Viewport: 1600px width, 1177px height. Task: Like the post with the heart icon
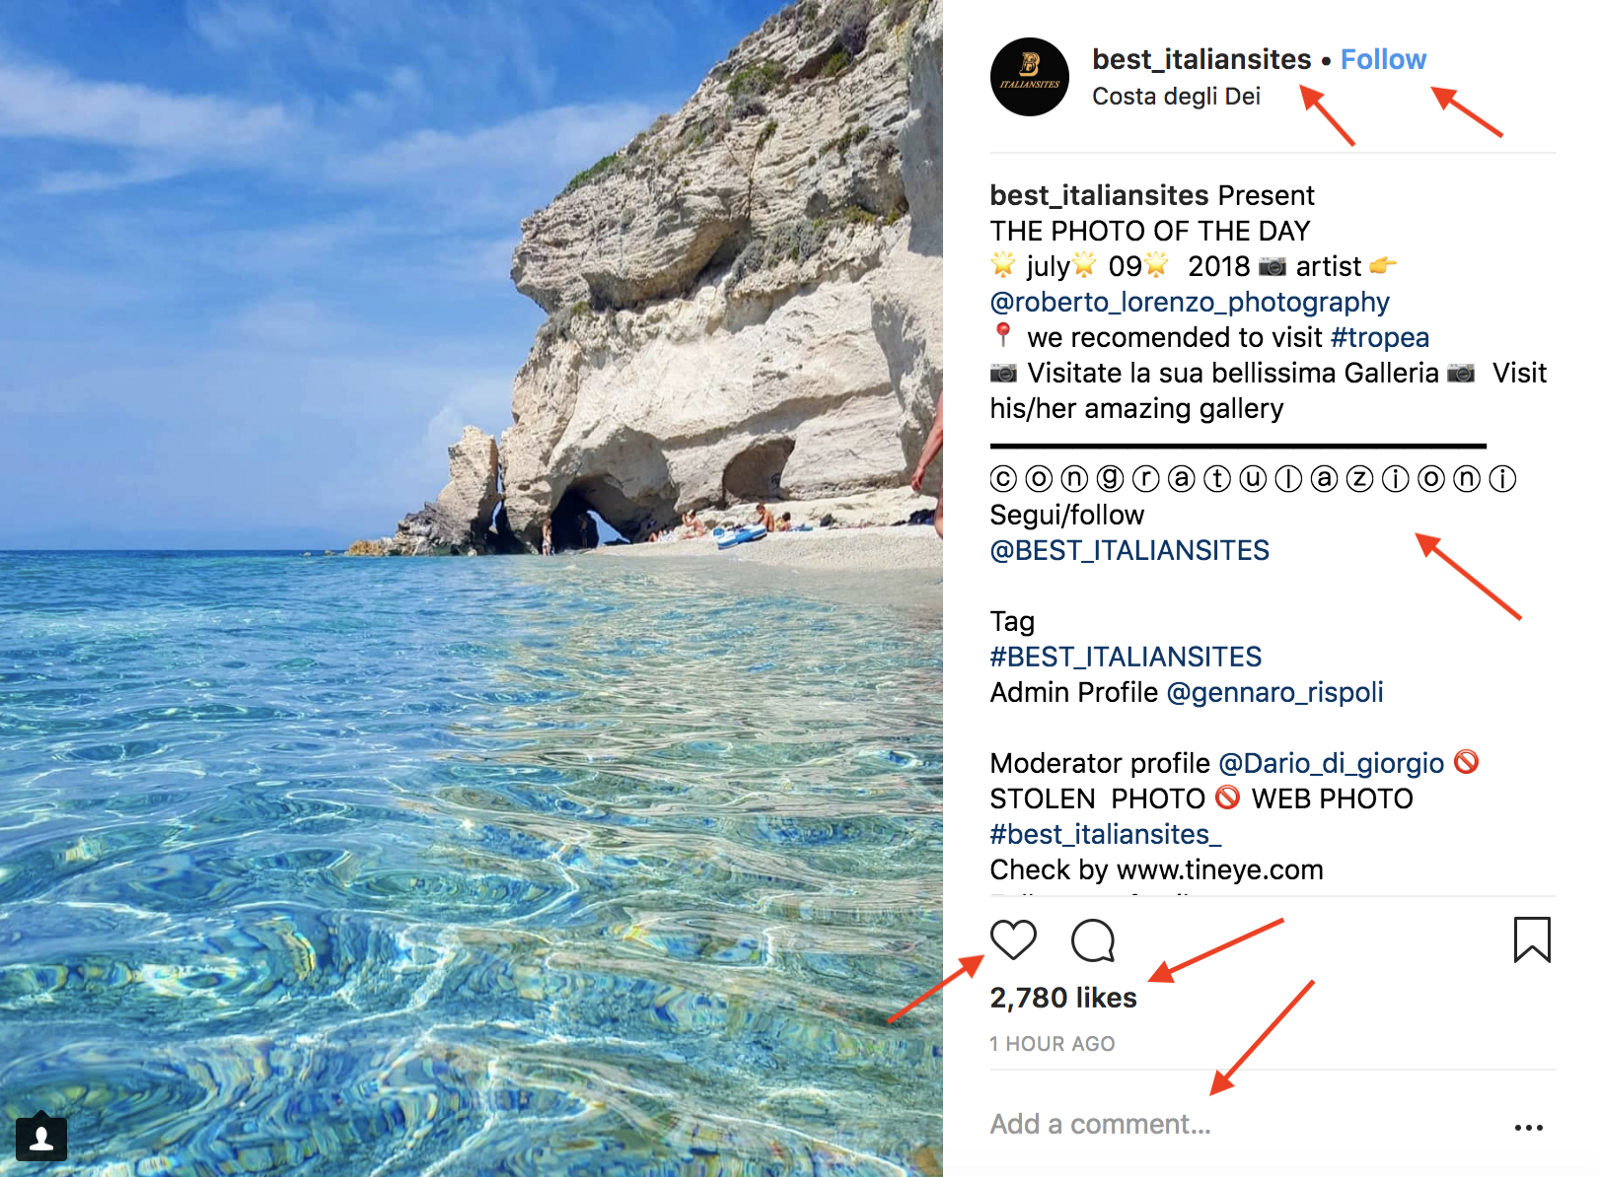(1012, 940)
